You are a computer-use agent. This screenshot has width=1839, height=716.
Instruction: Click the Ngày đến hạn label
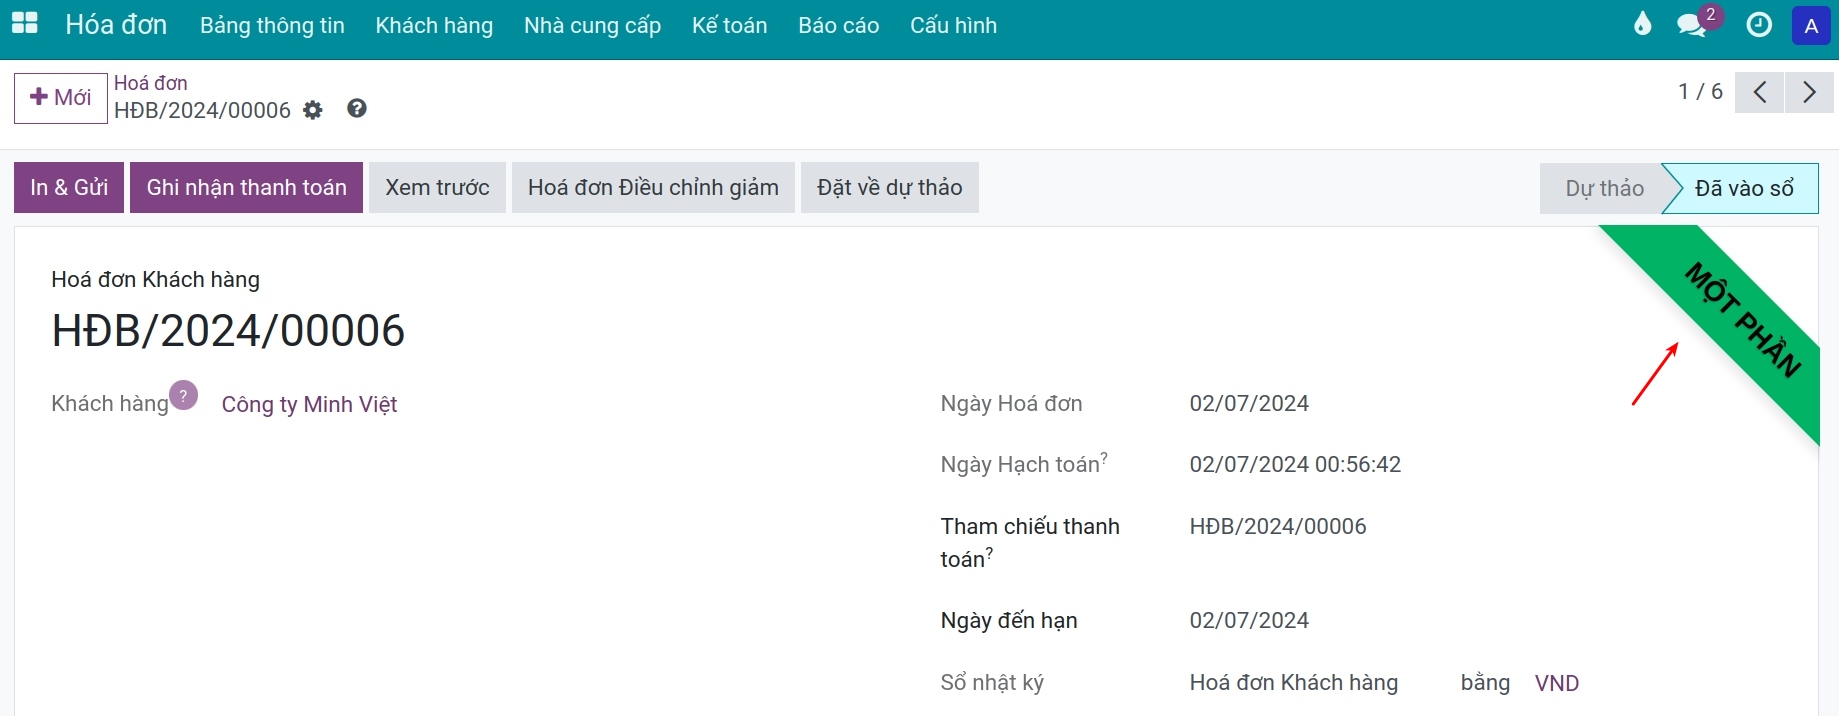[1009, 620]
